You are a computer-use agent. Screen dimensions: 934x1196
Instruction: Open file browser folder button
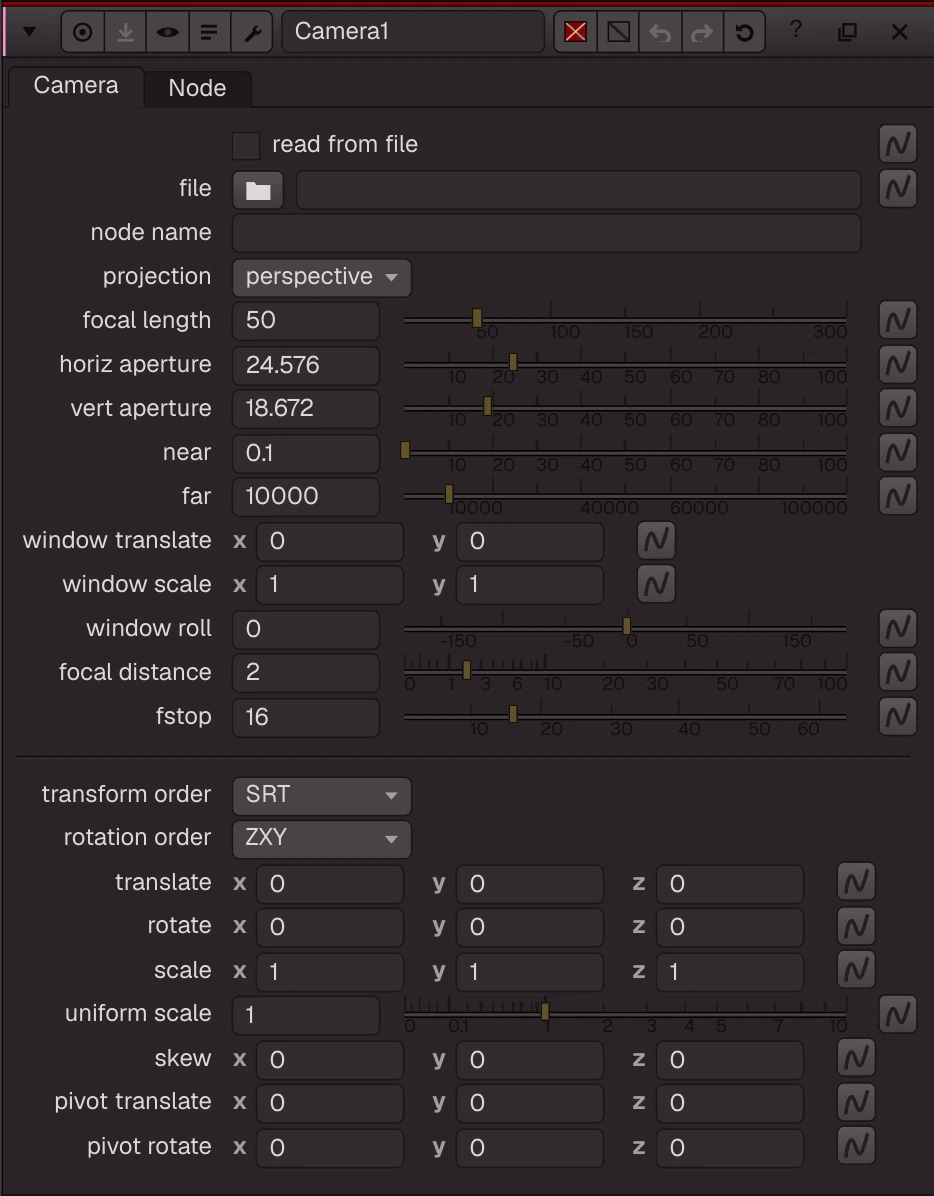pyautogui.click(x=258, y=189)
